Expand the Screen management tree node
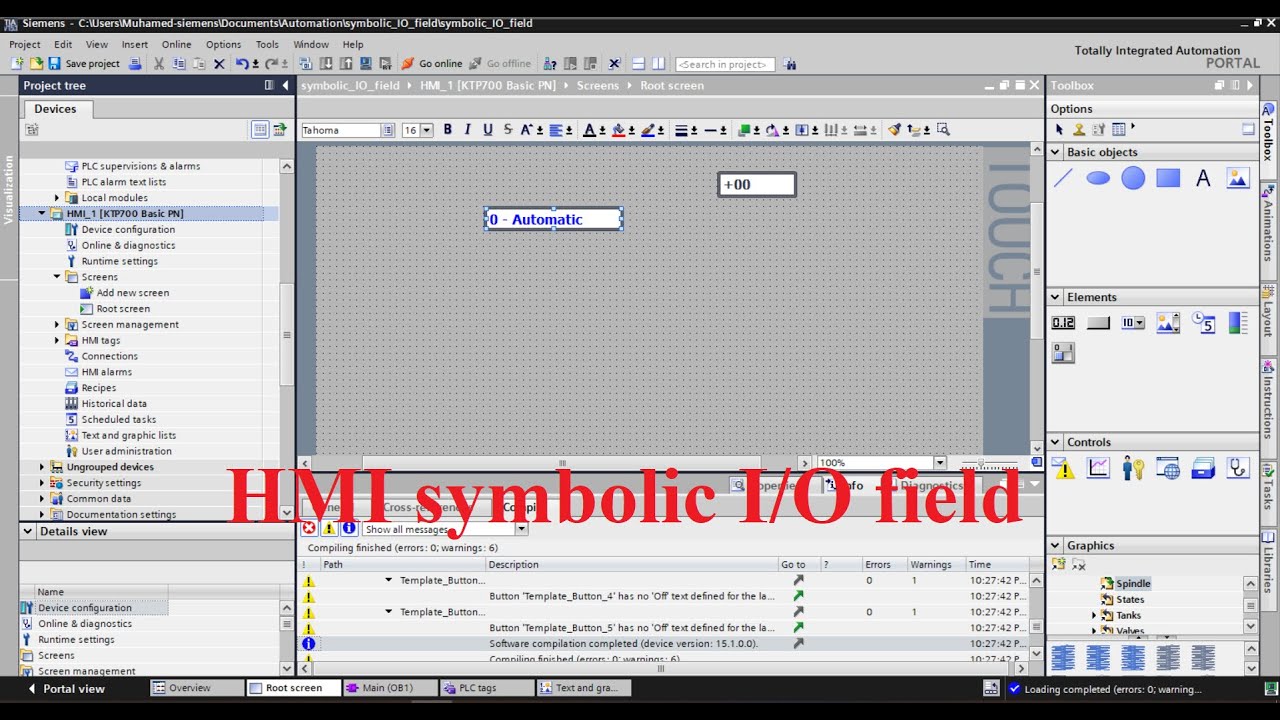 tap(57, 324)
